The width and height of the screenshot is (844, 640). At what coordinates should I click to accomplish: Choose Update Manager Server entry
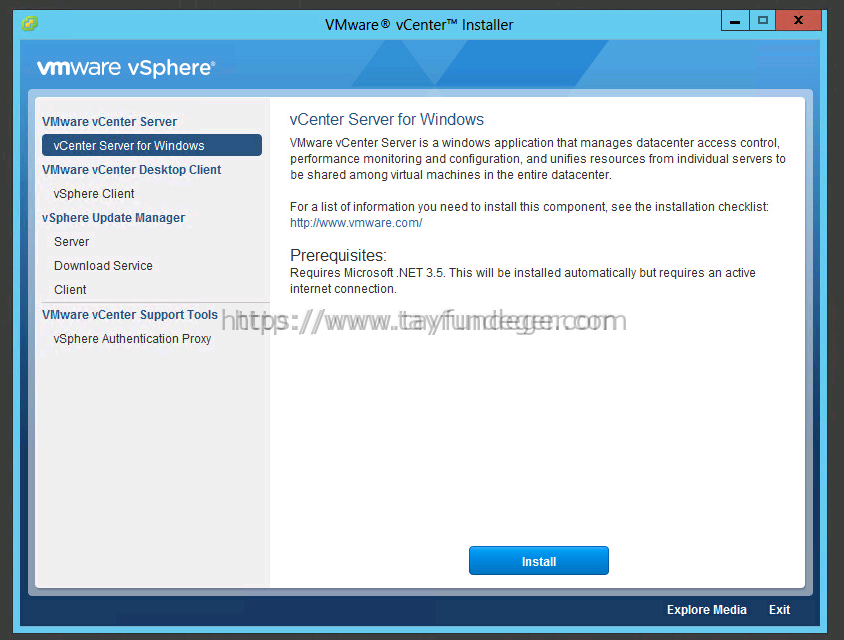pos(71,242)
